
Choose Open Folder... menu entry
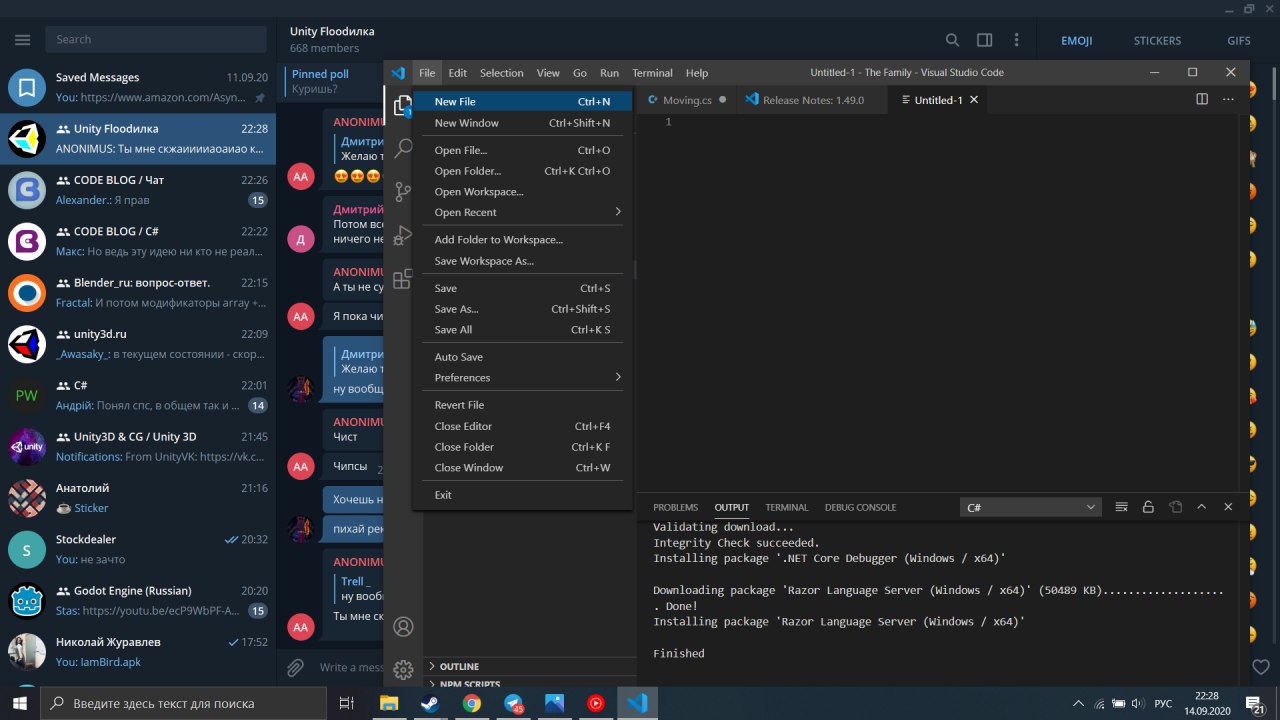coord(522,171)
